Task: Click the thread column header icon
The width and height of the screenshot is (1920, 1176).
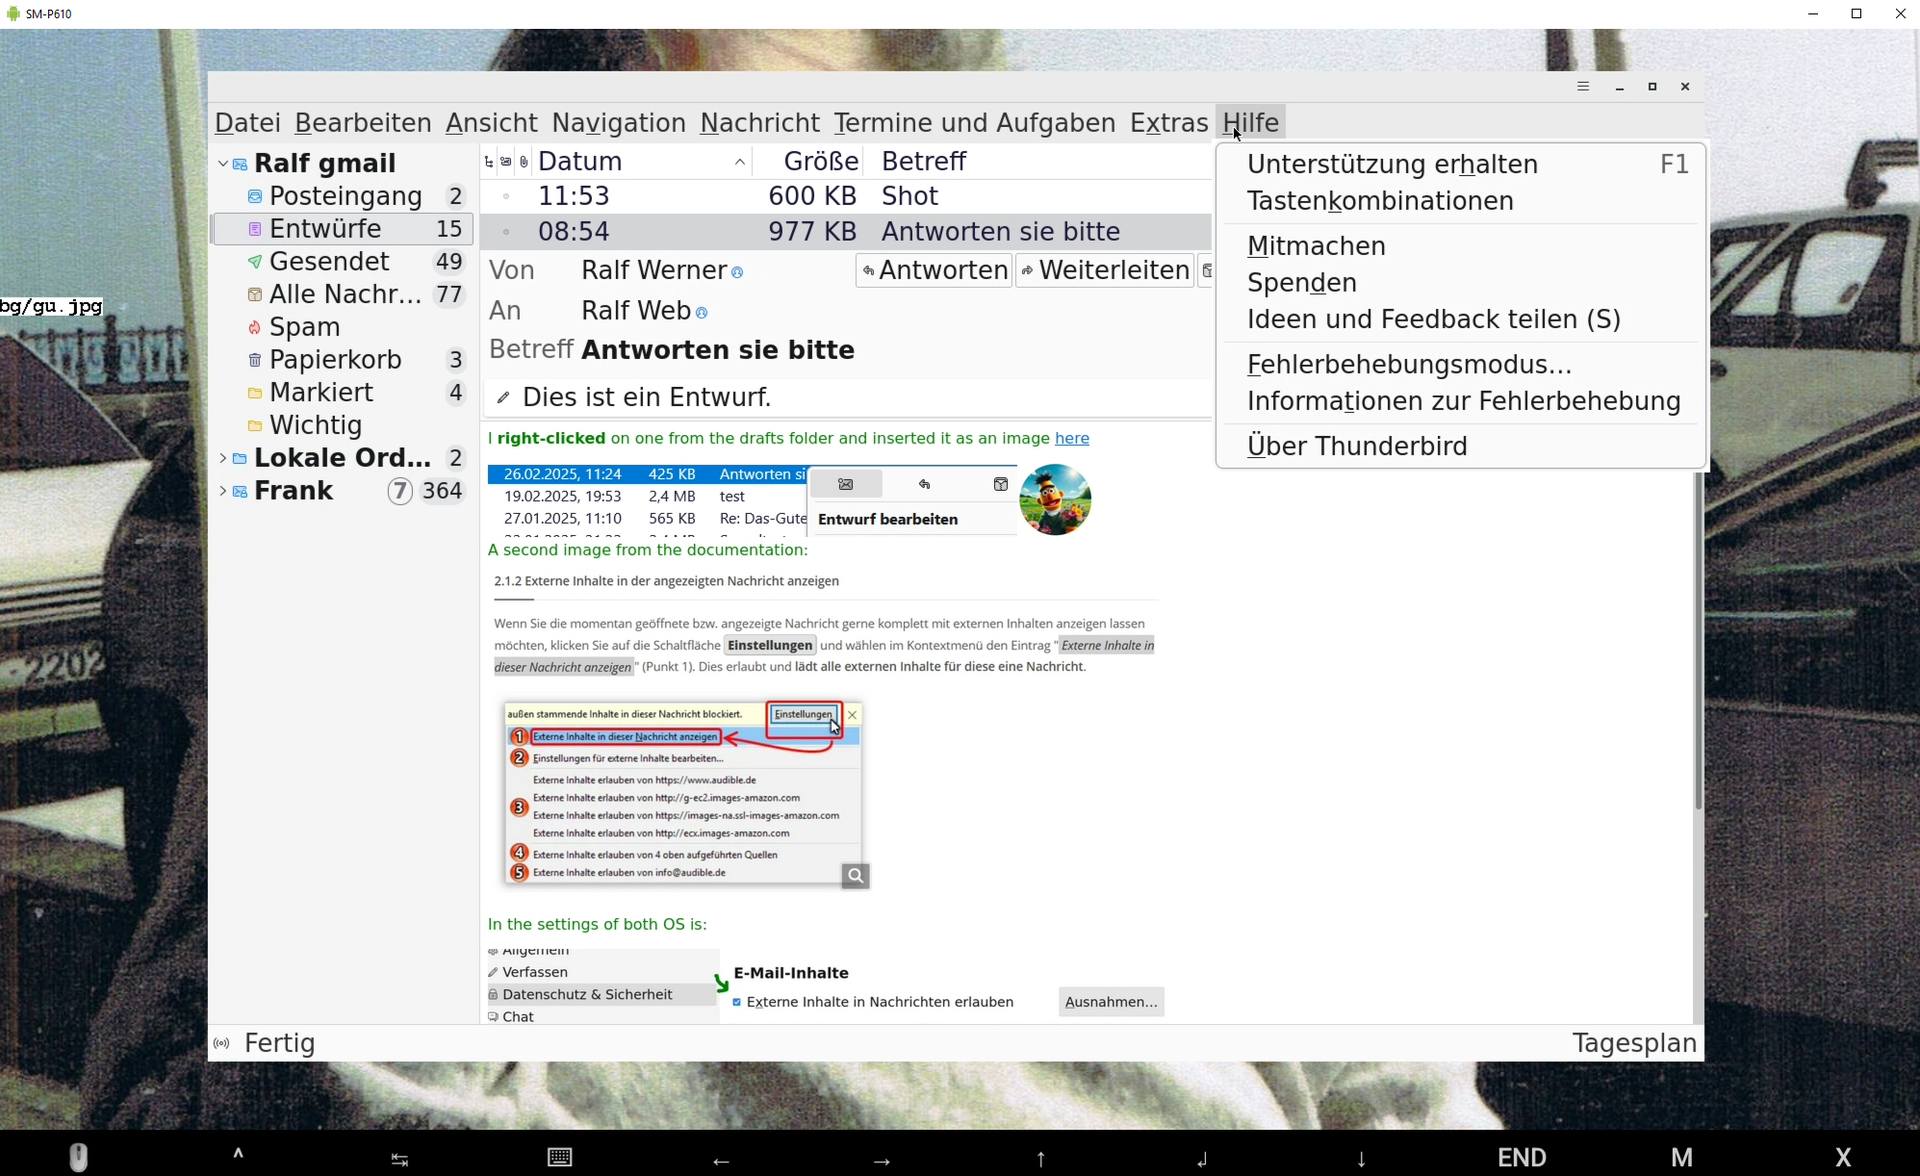Action: pos(488,162)
